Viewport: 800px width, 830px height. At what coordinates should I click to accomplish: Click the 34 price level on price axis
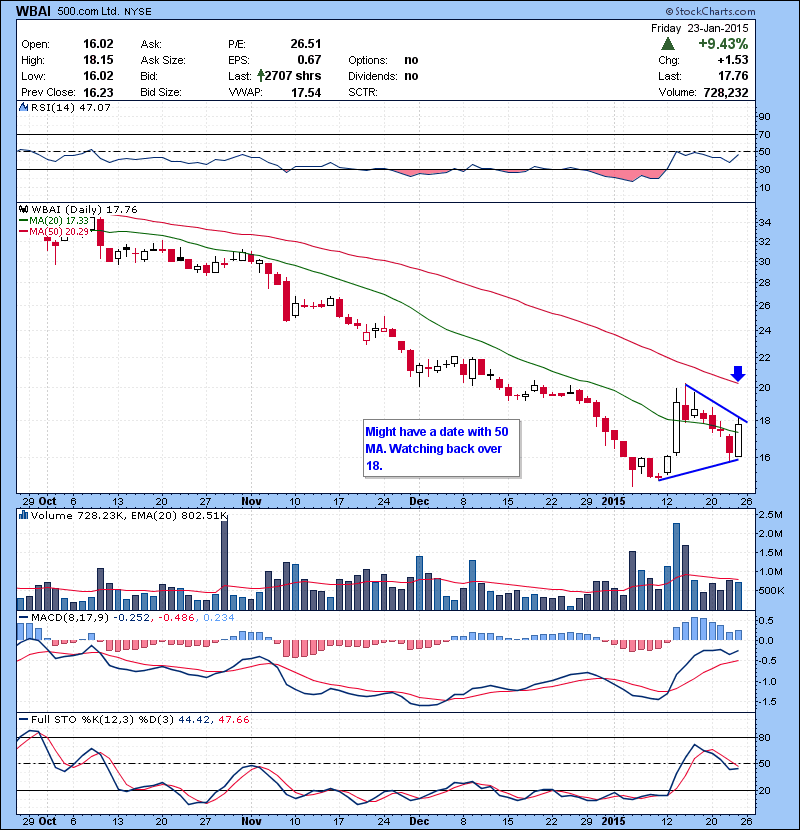tap(765, 222)
